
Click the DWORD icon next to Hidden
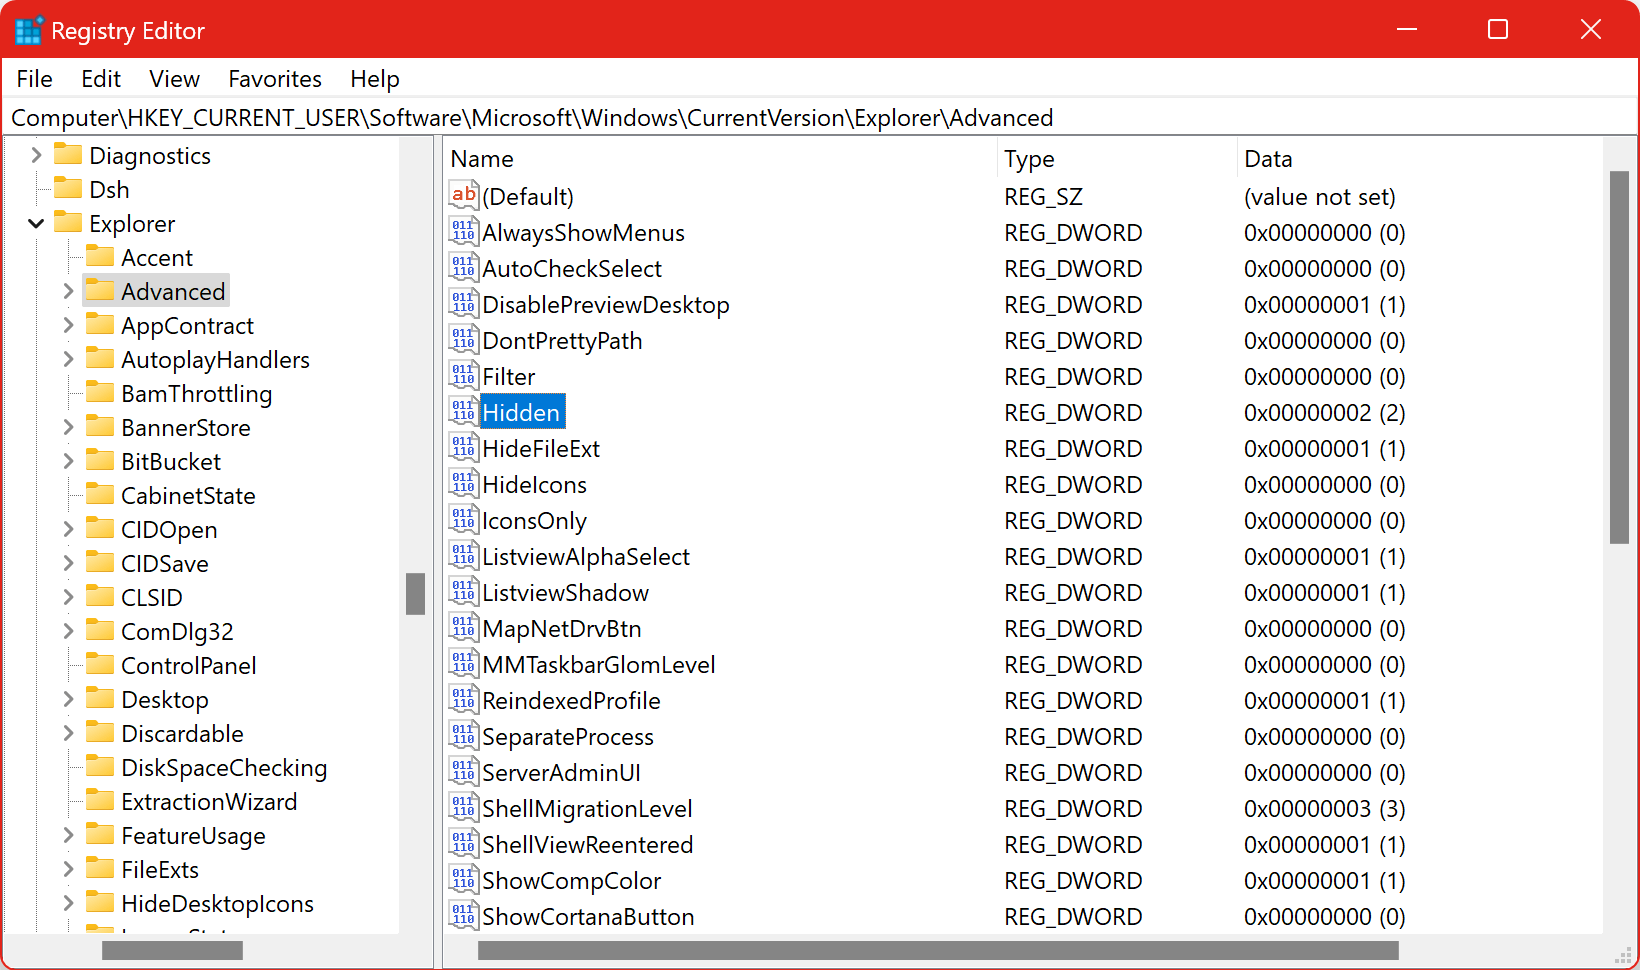[463, 411]
